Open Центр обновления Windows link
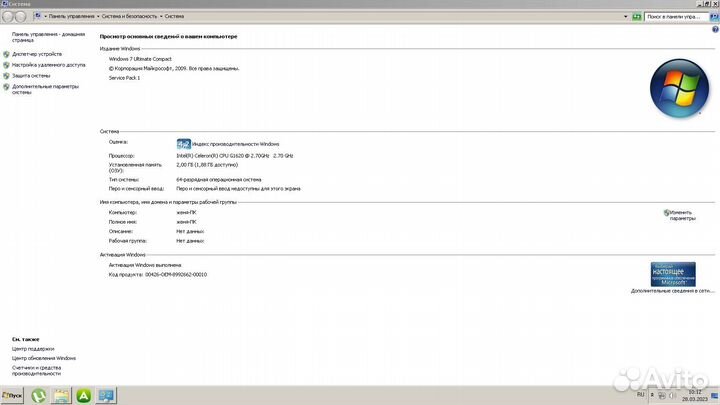This screenshot has width=720, height=405. (44, 358)
